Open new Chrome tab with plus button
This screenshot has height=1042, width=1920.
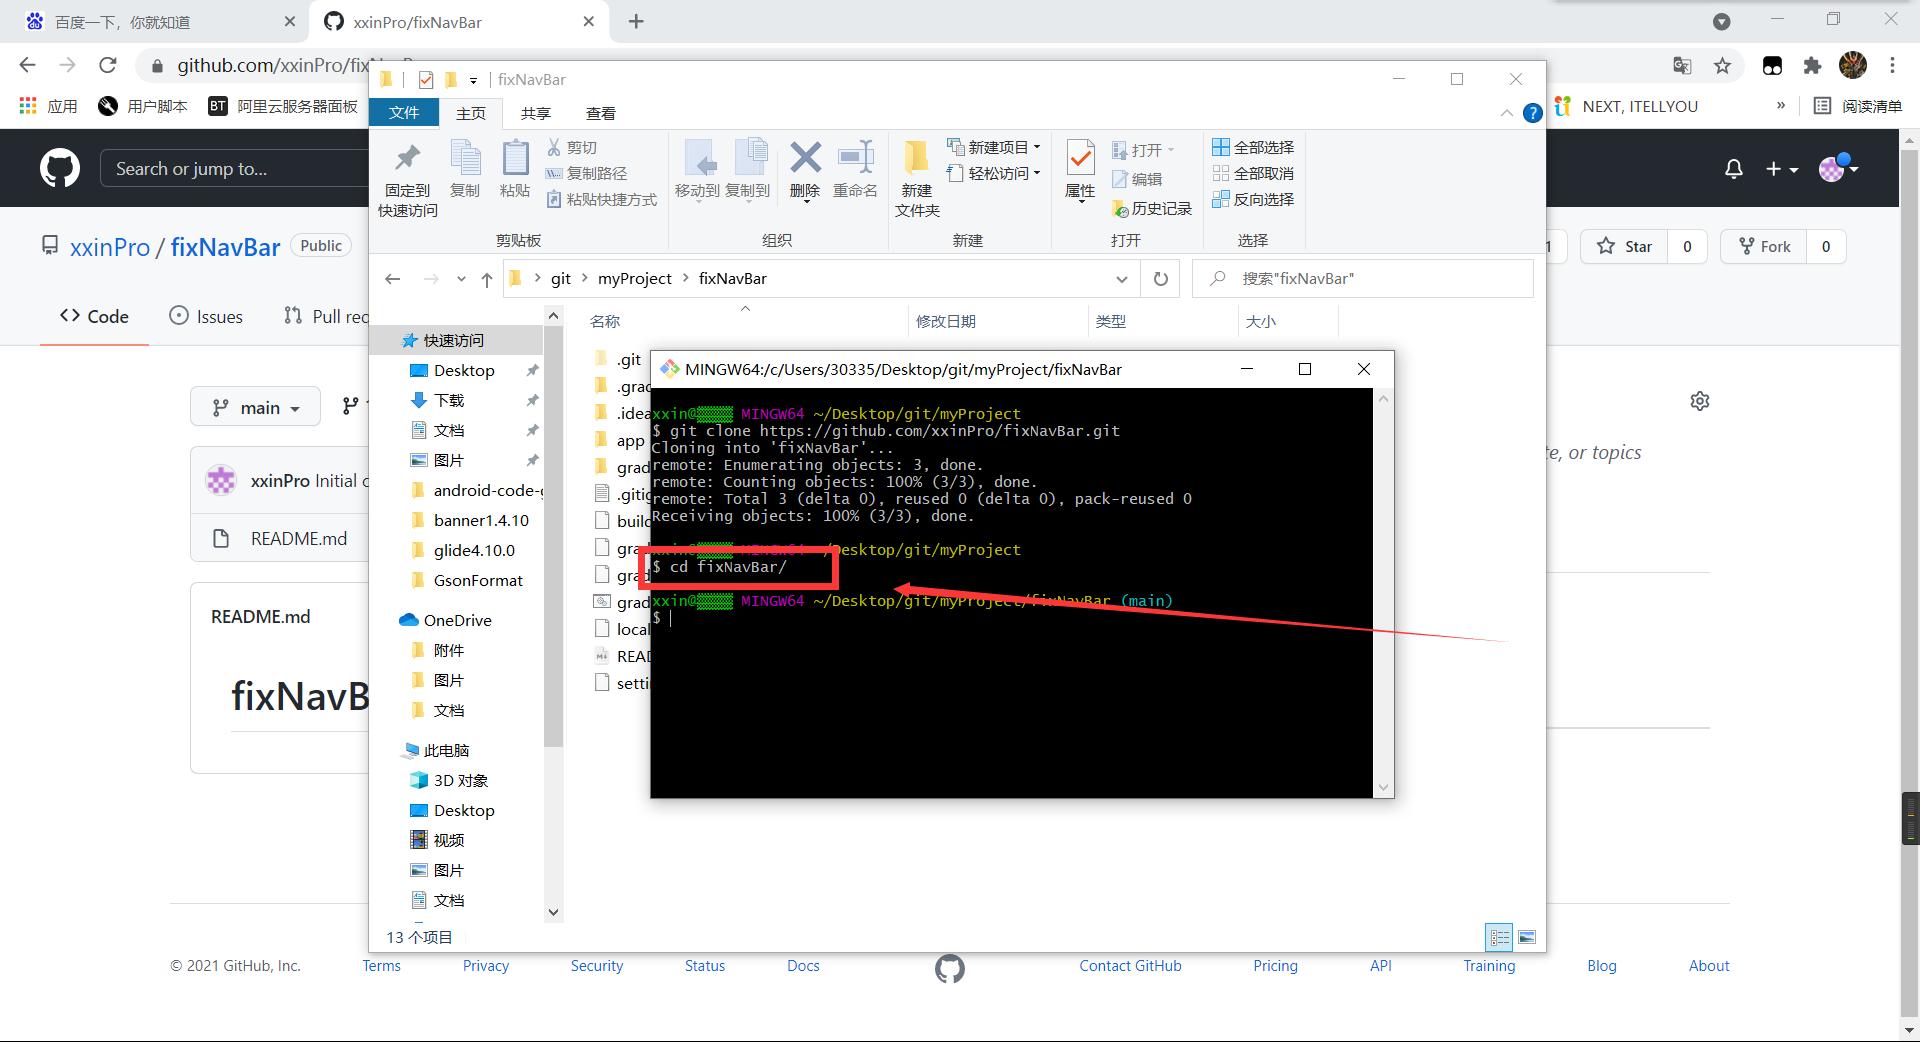pos(636,21)
